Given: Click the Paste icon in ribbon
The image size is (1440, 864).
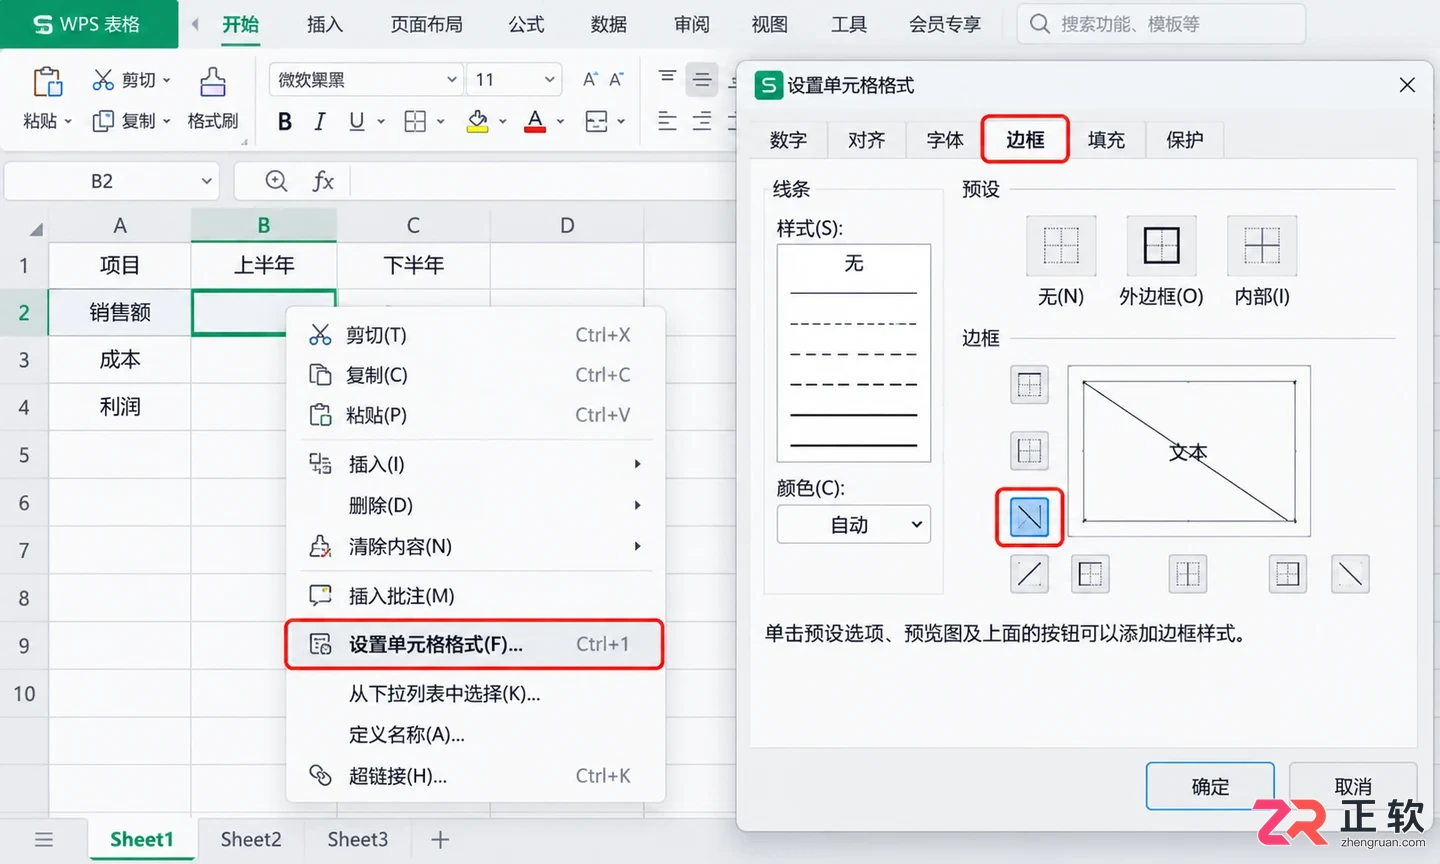Looking at the screenshot, I should [x=47, y=81].
